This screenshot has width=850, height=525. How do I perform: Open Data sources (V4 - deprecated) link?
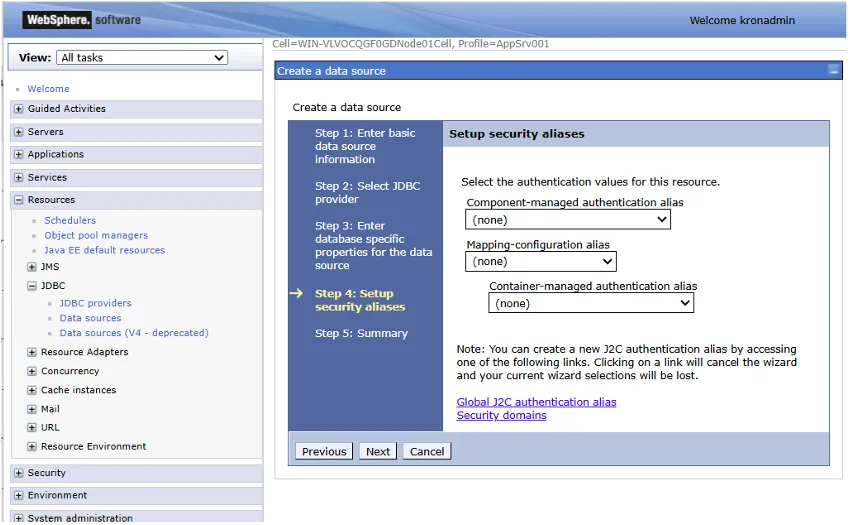pyautogui.click(x=134, y=333)
